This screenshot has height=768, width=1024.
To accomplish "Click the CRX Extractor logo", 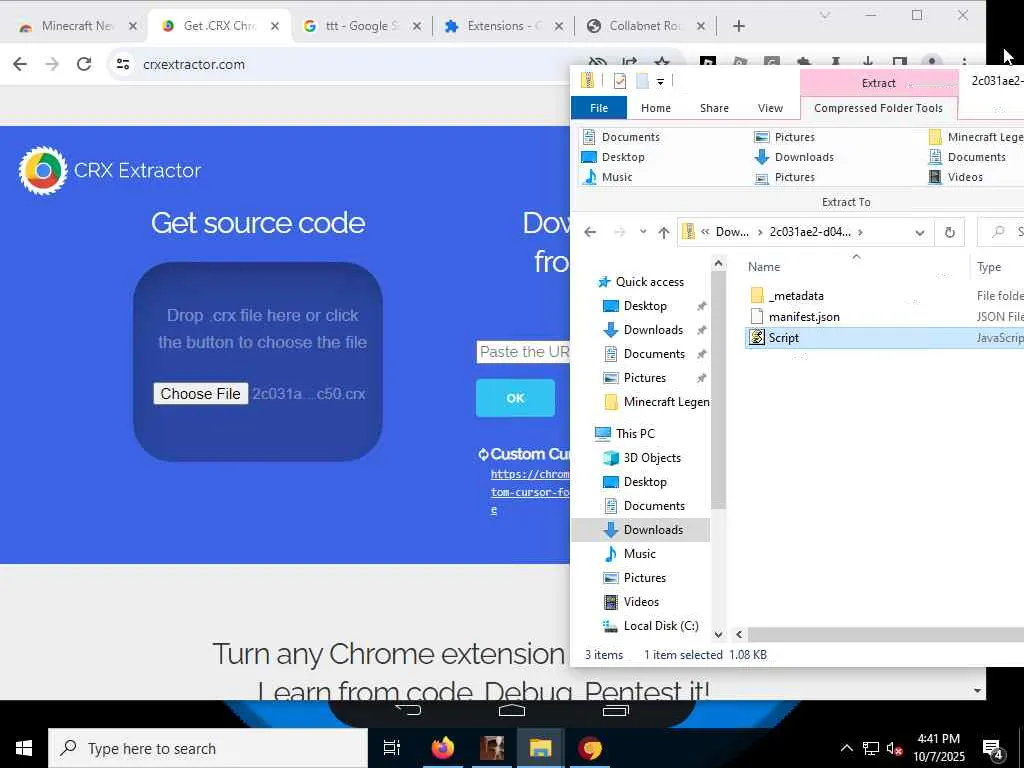I will [x=43, y=170].
